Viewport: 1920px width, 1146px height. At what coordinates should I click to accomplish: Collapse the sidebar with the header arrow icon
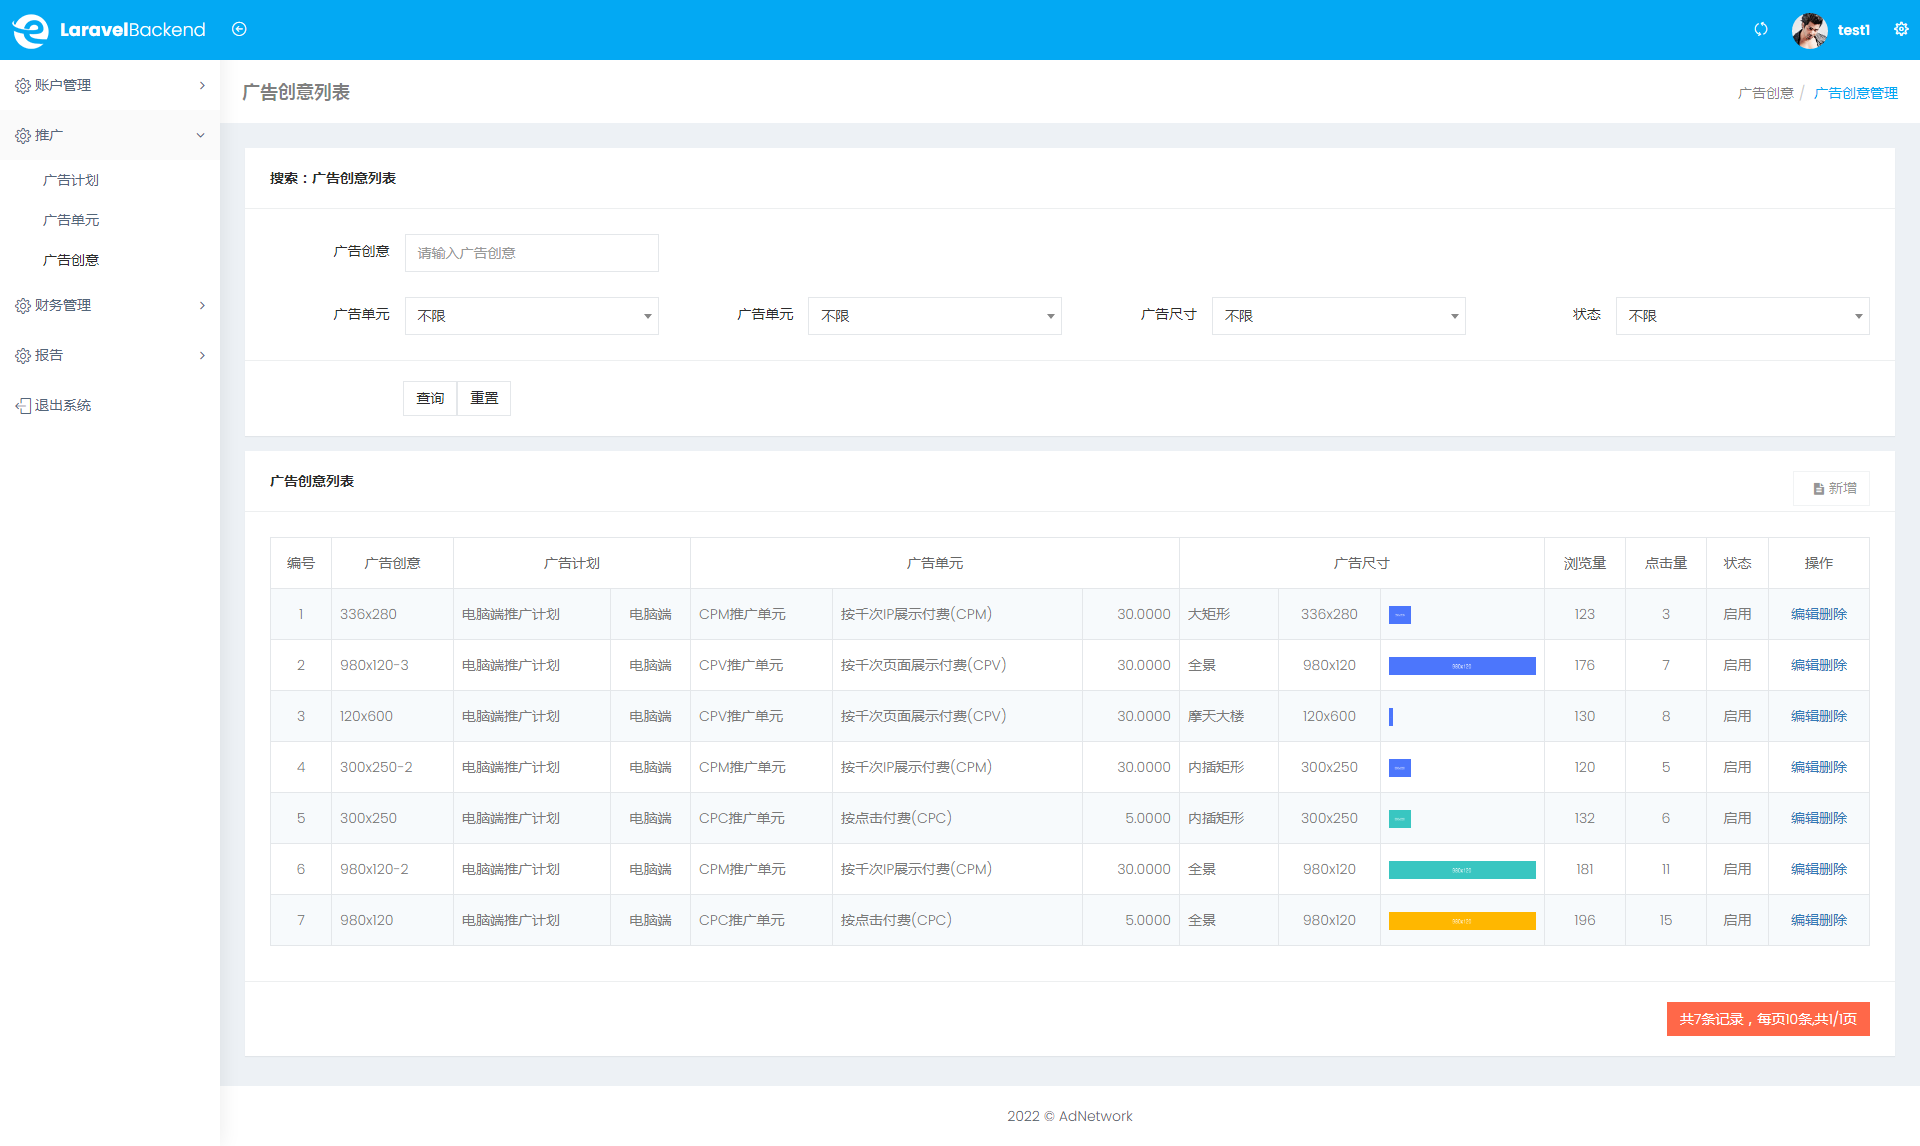click(x=239, y=29)
